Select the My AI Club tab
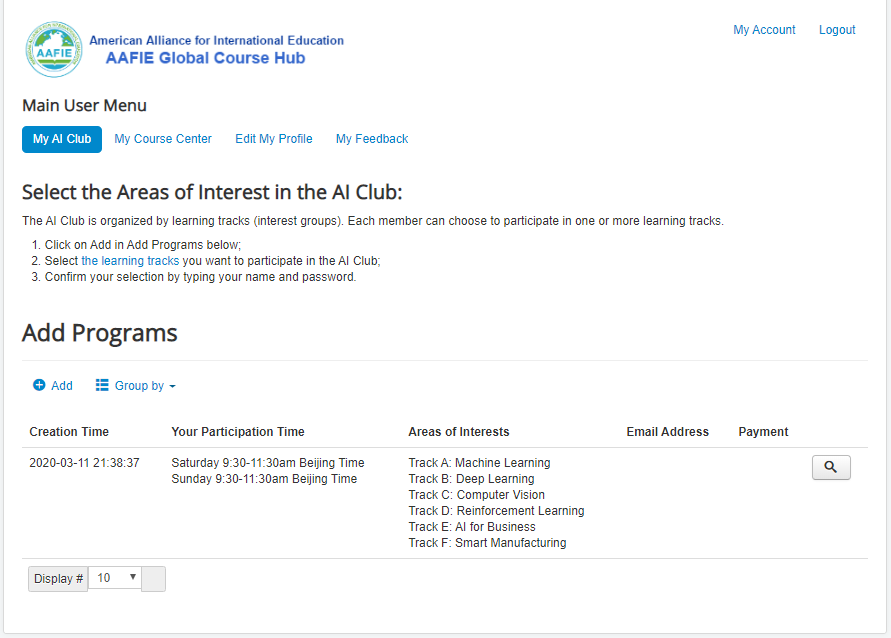This screenshot has width=891, height=638. pos(62,139)
